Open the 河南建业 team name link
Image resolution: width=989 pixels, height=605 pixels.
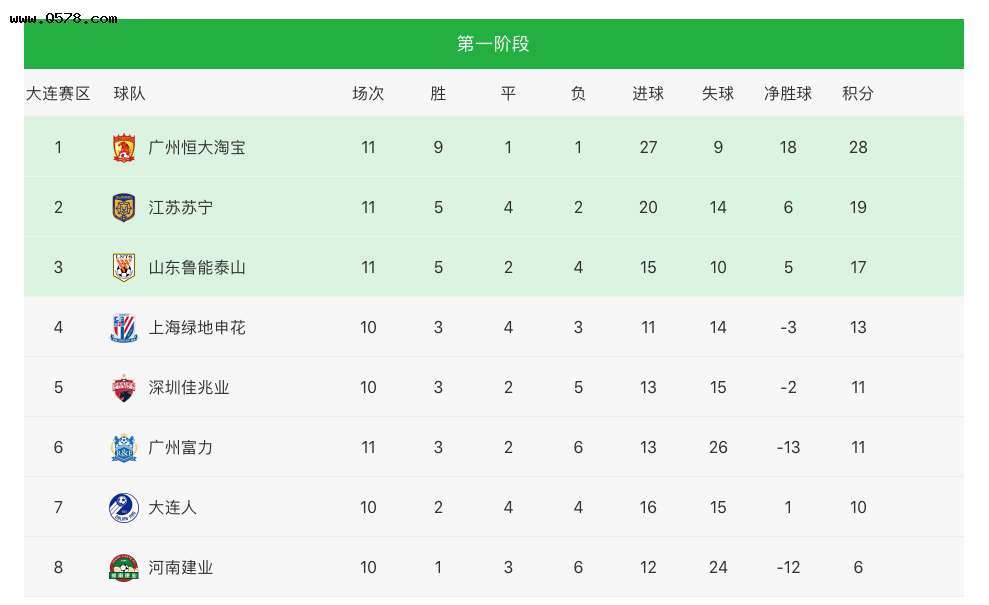(180, 567)
